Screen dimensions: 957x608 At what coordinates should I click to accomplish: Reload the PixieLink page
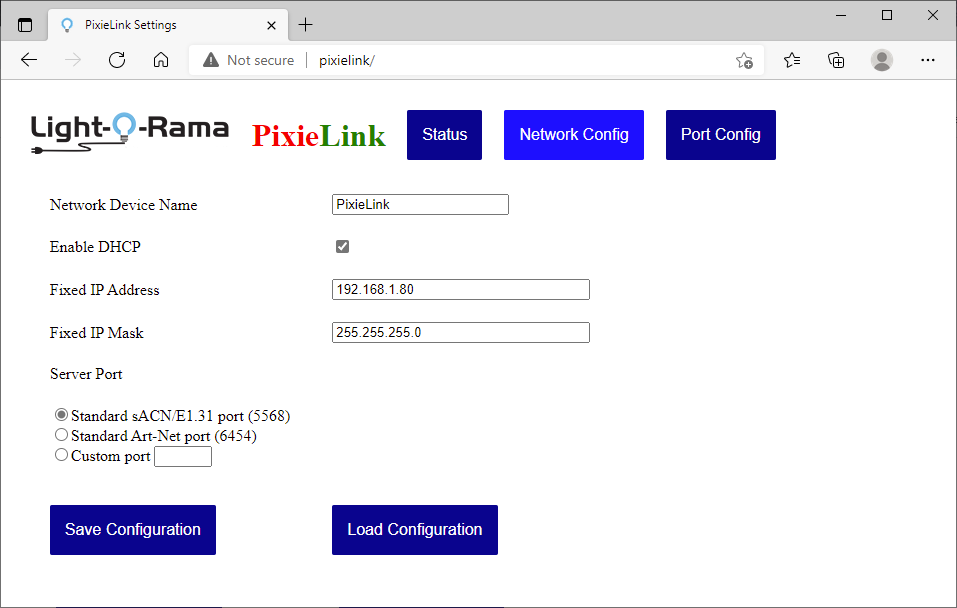coord(117,60)
